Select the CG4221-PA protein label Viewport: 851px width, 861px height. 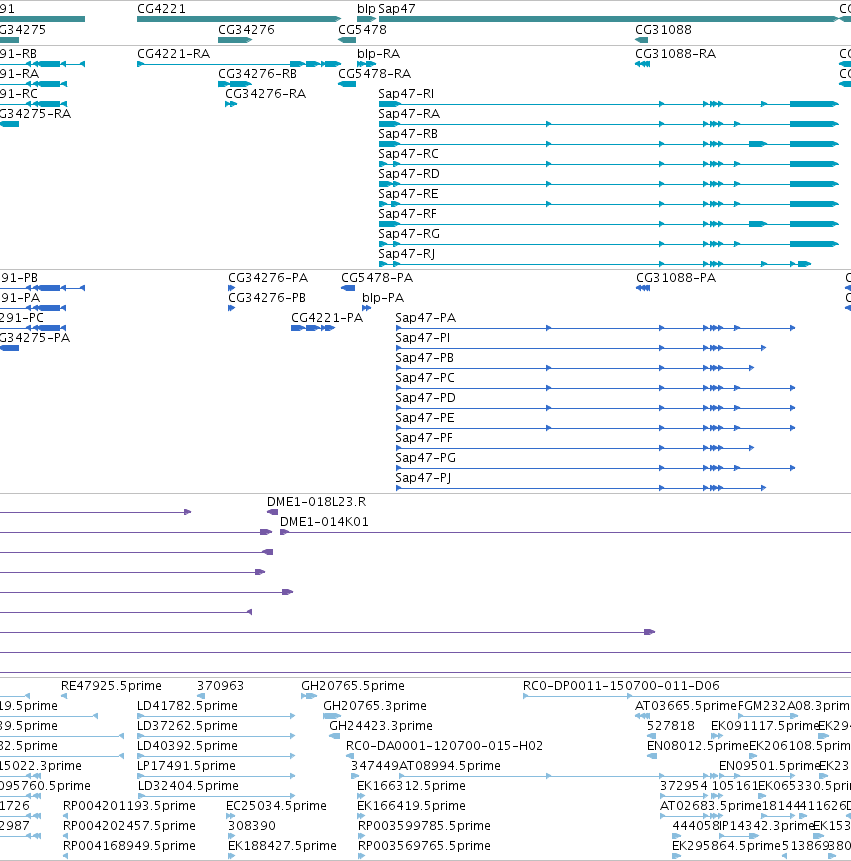(327, 318)
